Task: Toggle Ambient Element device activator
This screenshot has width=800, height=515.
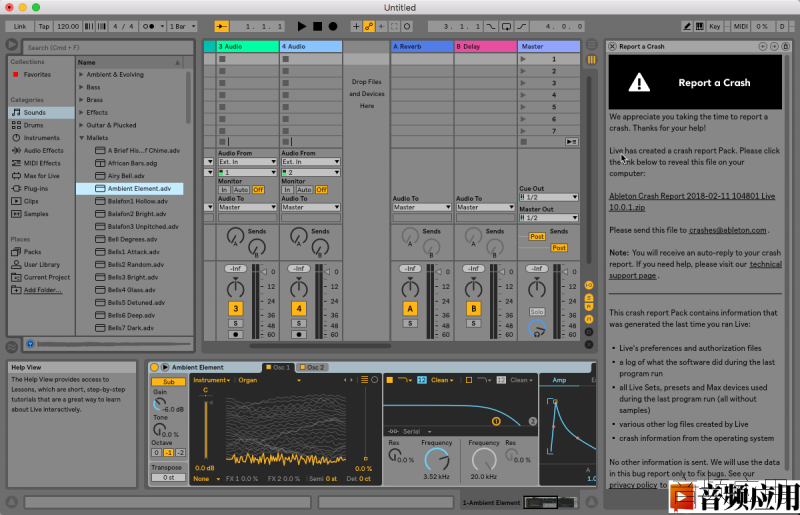Action: tap(154, 367)
